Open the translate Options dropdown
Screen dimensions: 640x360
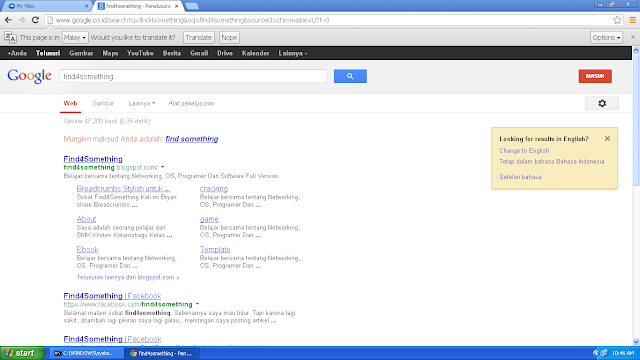click(x=606, y=38)
